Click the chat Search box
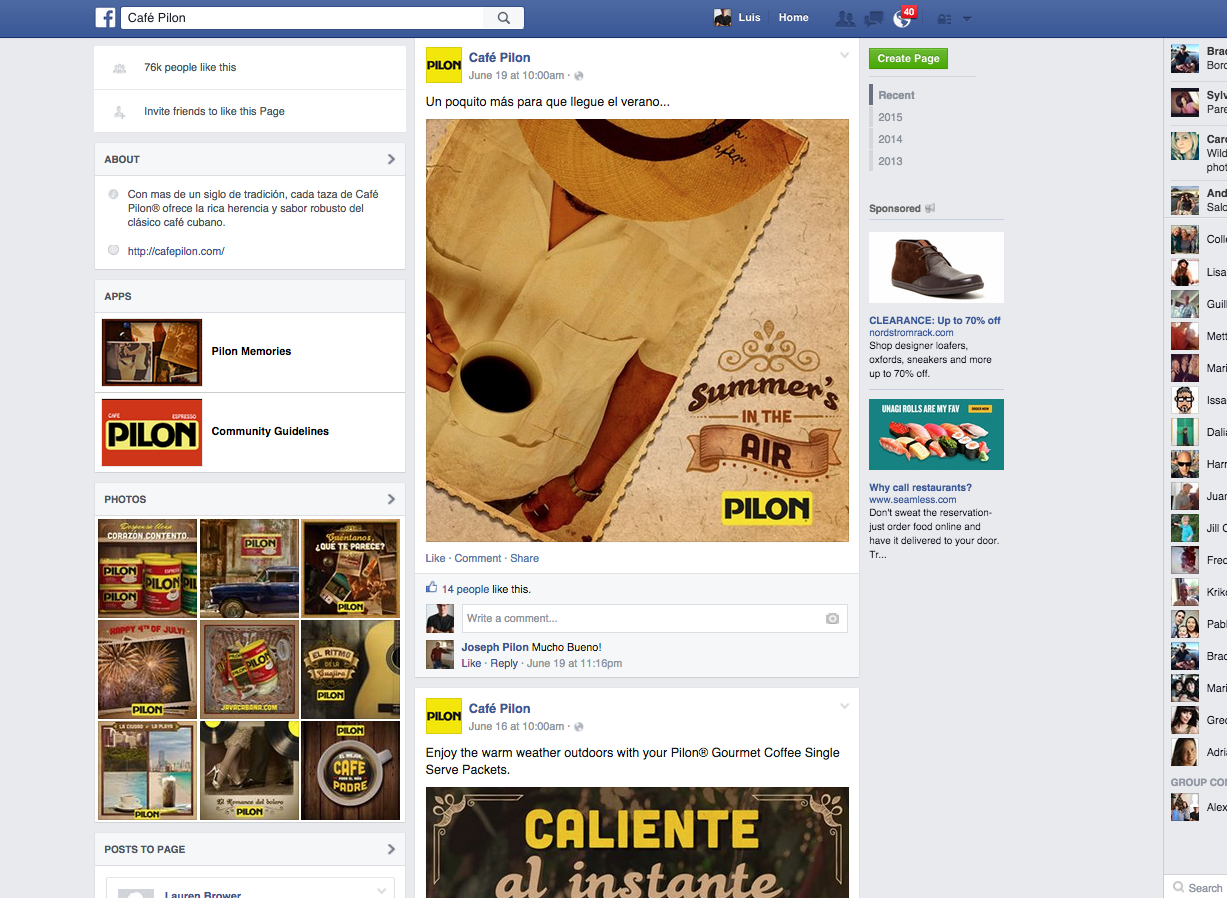The height and width of the screenshot is (898, 1227). (x=1196, y=887)
